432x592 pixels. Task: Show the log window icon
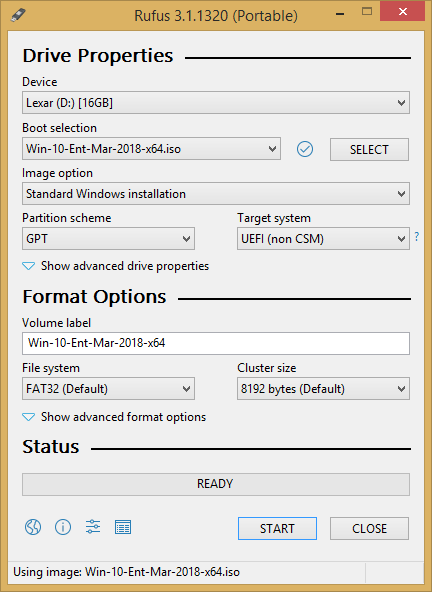(x=123, y=527)
